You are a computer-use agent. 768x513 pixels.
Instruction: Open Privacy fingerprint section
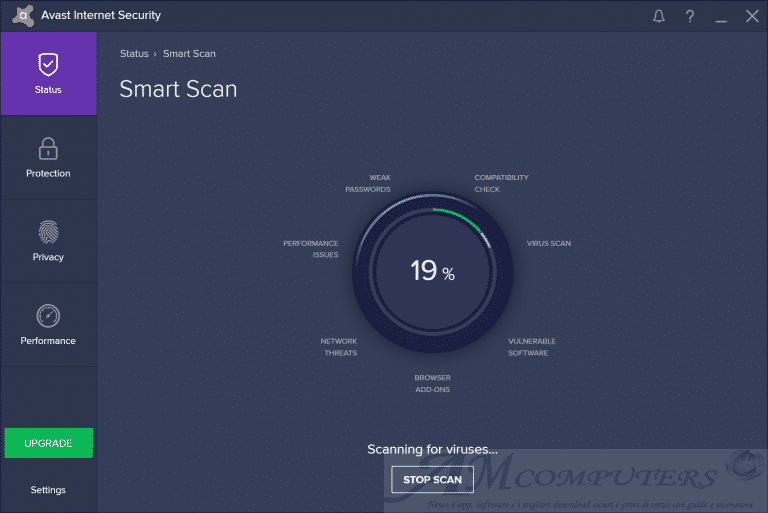[48, 241]
